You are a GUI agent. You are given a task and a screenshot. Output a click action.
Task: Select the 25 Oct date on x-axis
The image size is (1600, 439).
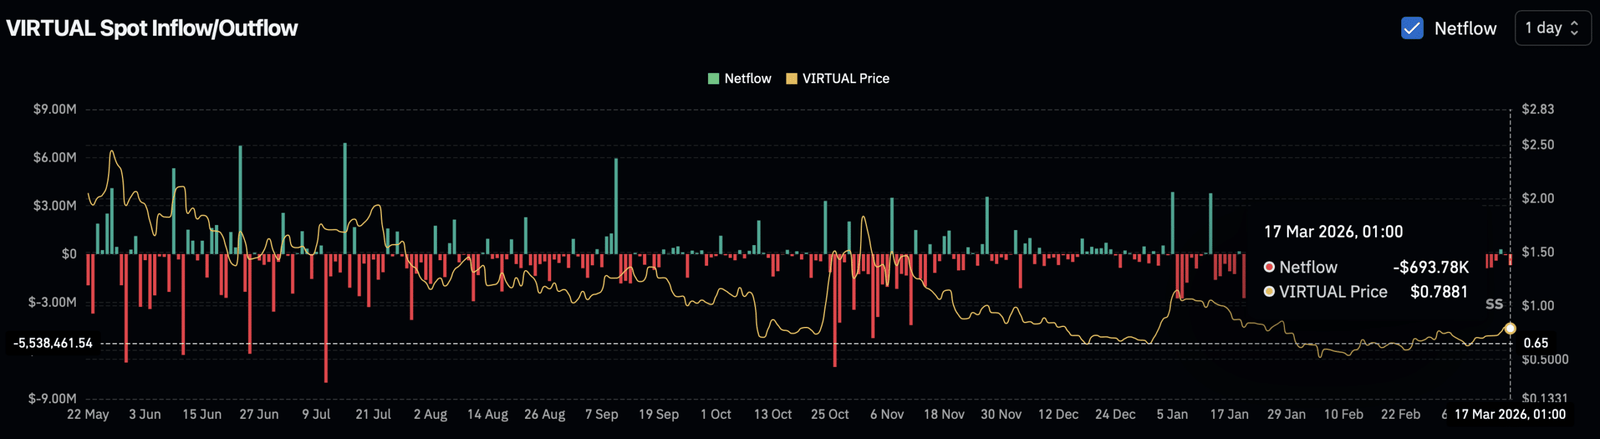830,414
